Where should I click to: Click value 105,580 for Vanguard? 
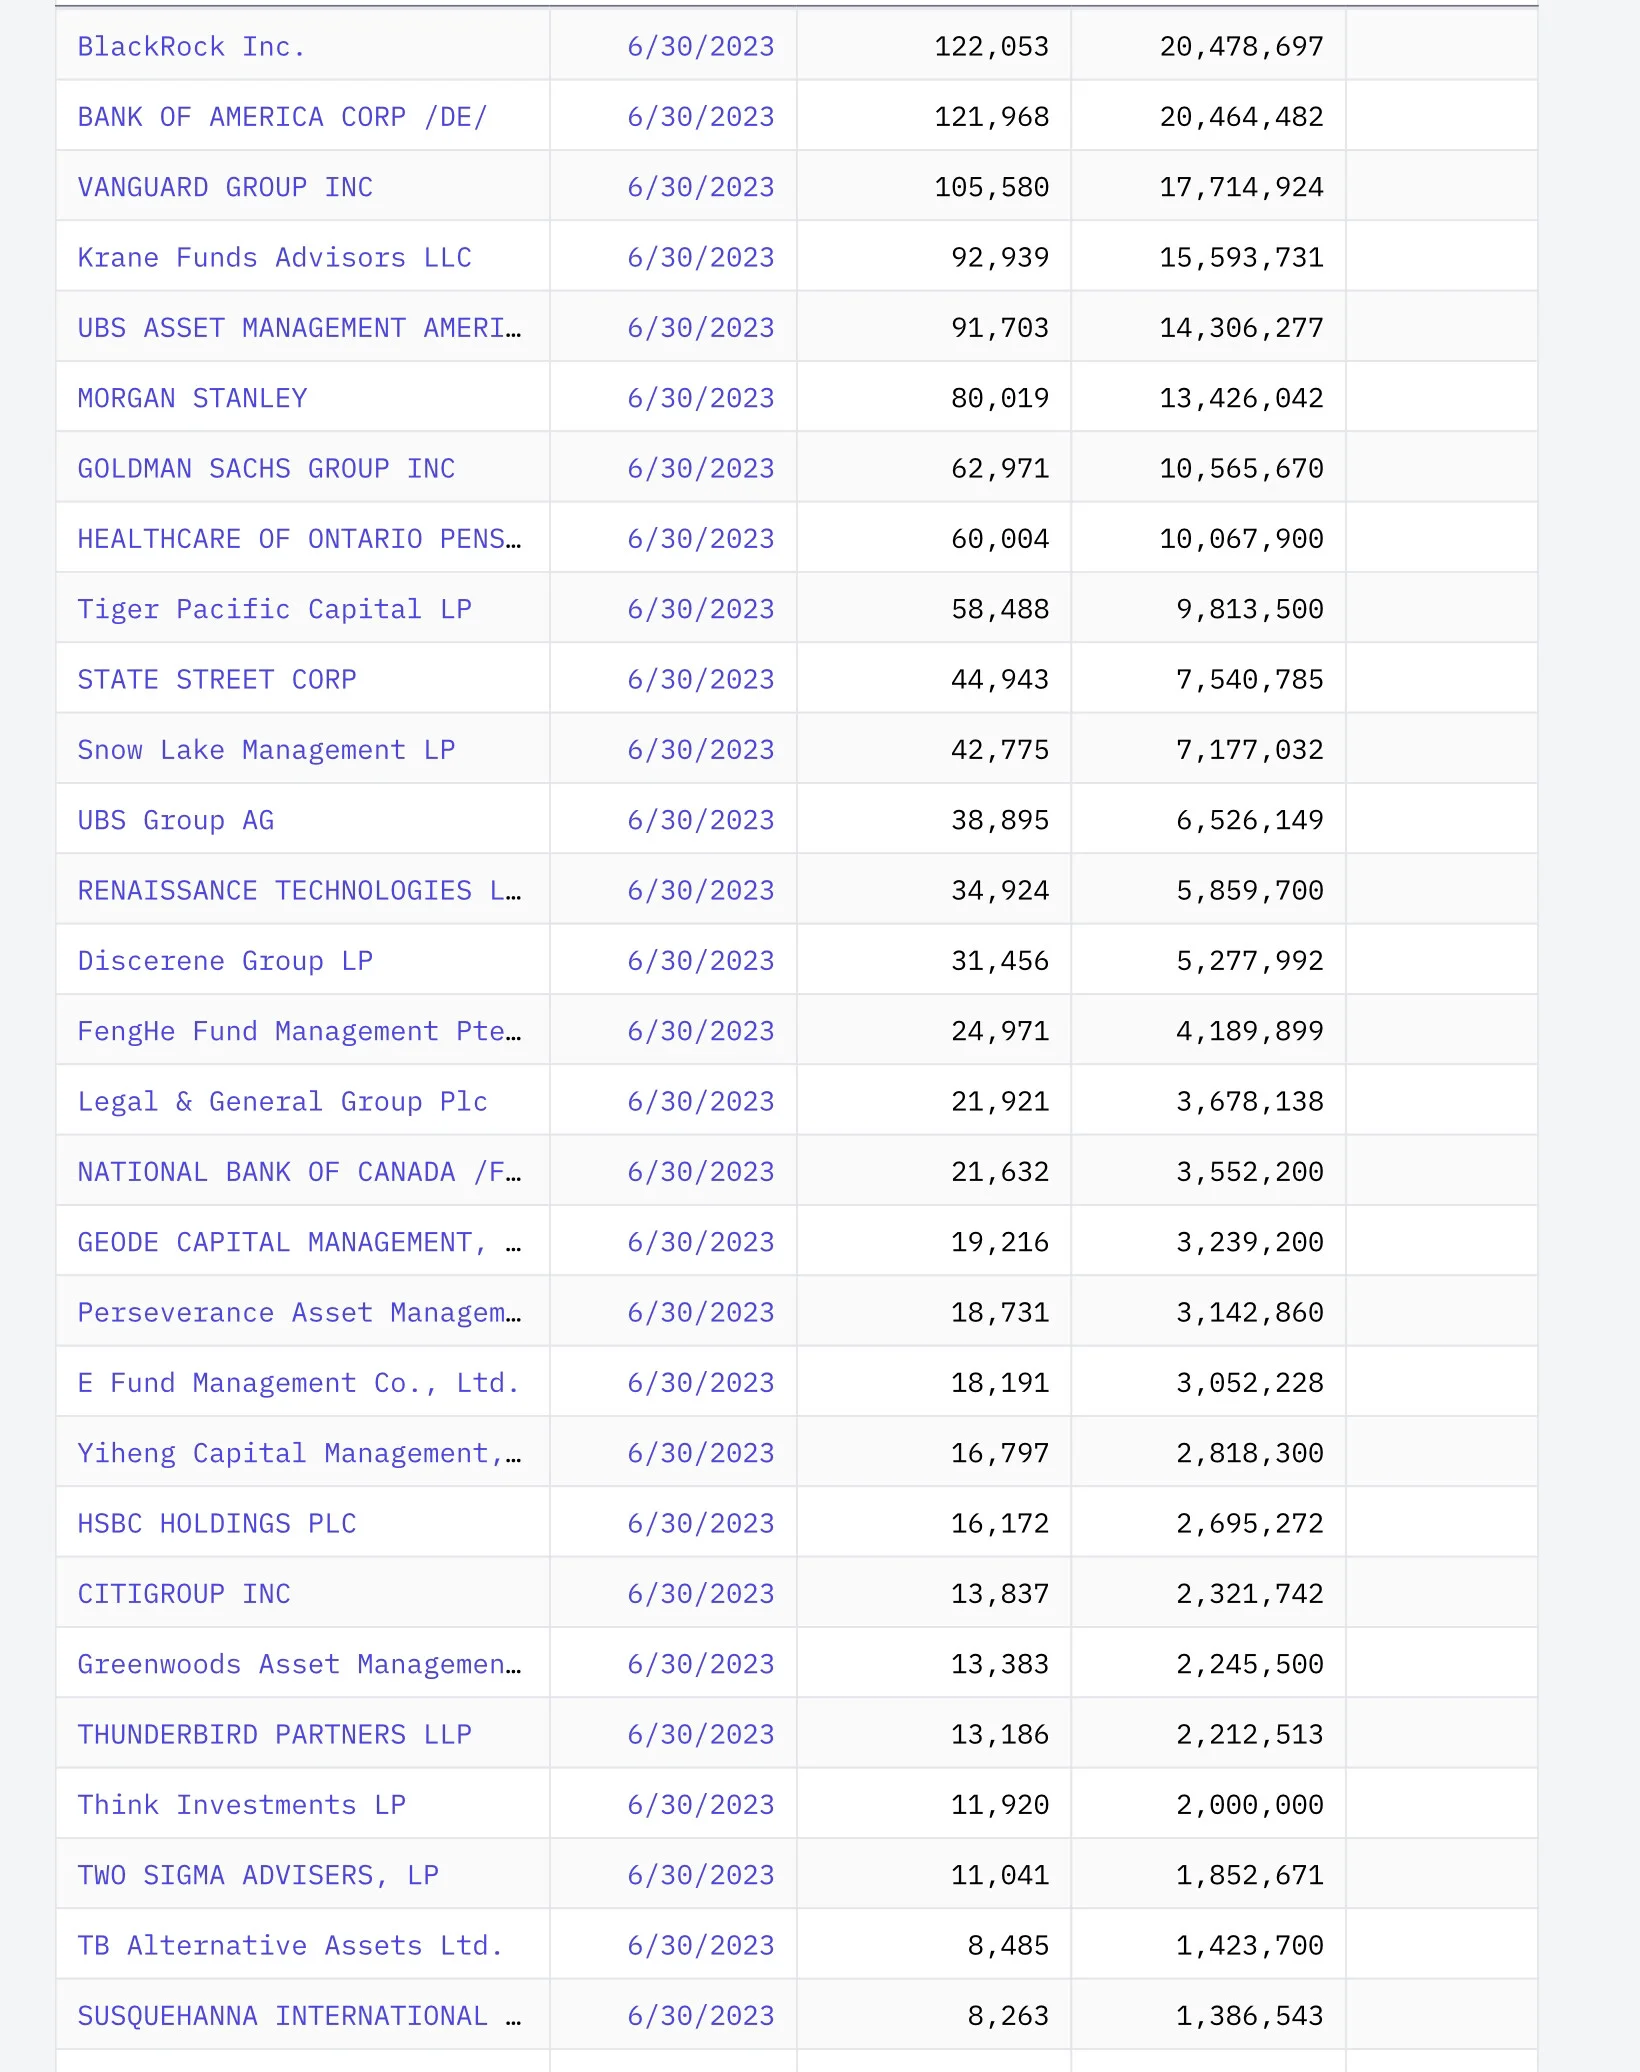coord(992,187)
